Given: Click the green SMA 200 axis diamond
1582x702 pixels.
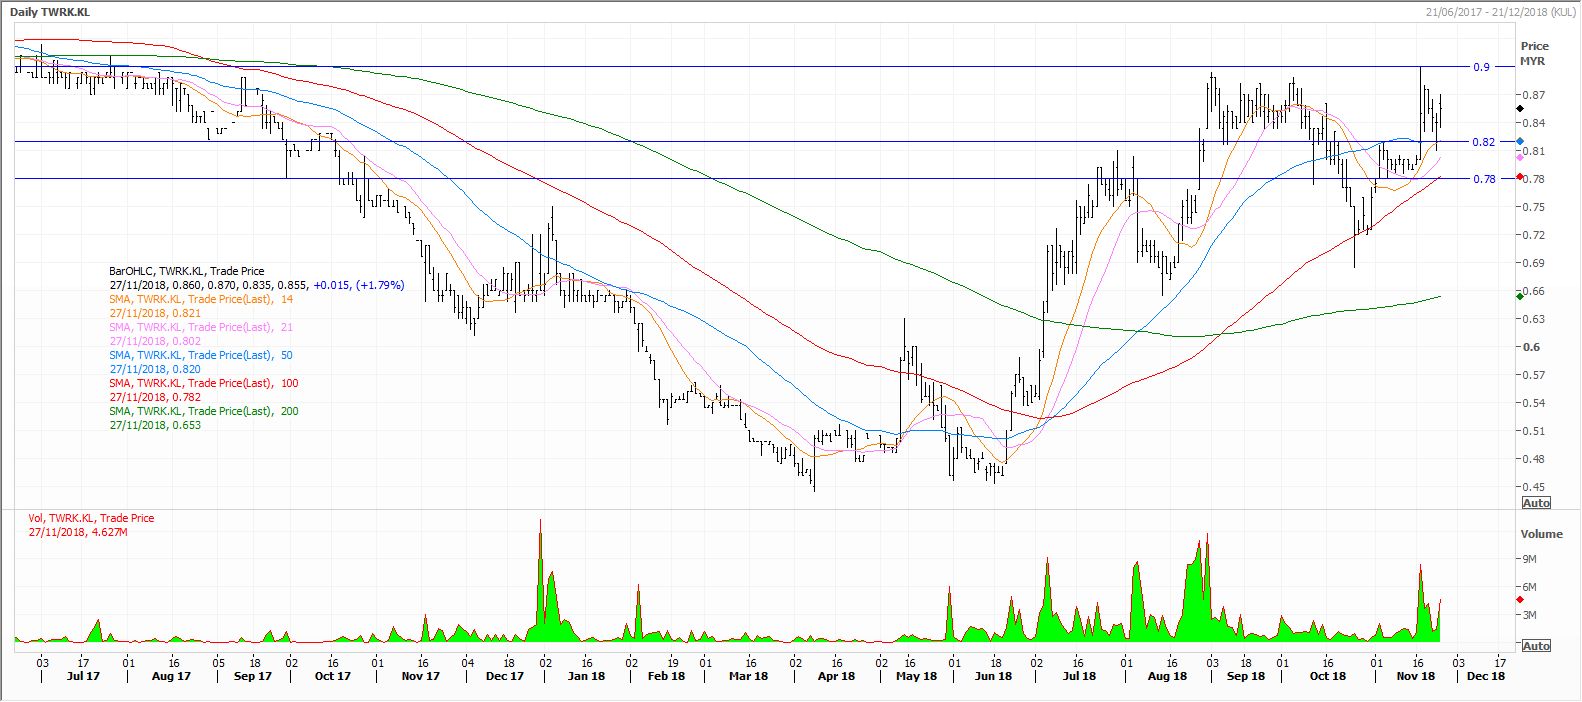Looking at the screenshot, I should click(x=1520, y=295).
